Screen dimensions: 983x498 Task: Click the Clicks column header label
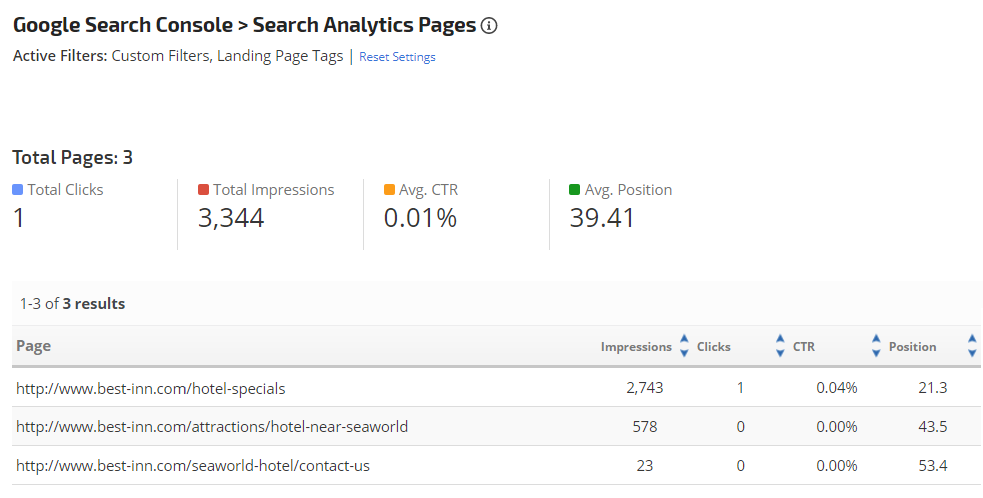(714, 347)
